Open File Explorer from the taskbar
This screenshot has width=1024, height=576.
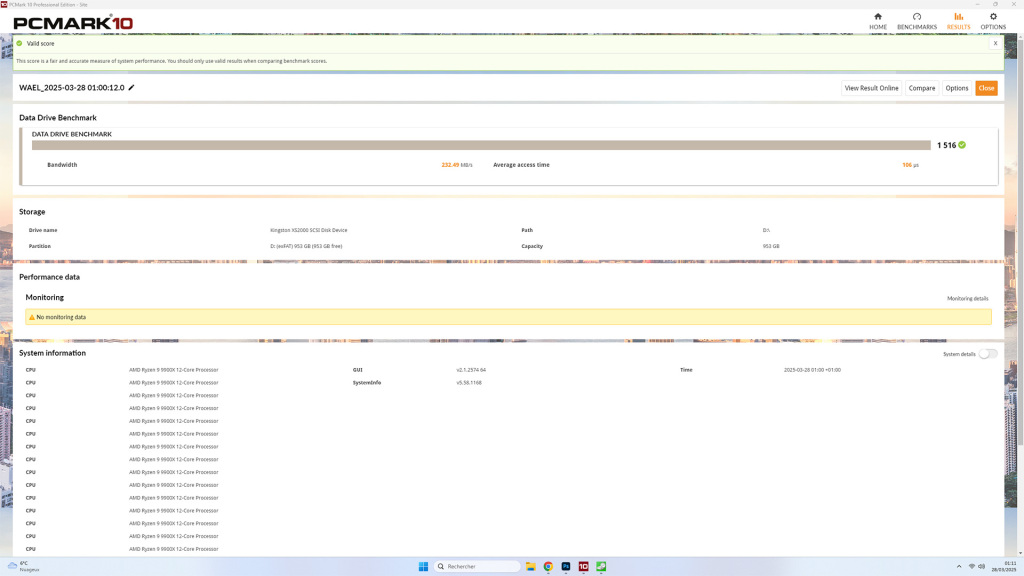(530, 566)
